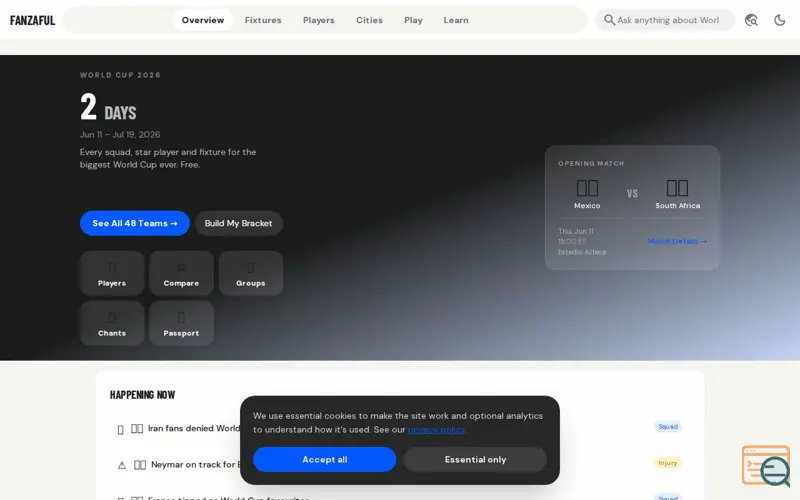The width and height of the screenshot is (800, 500).
Task: Toggle dark mode moon icon
Action: point(779,20)
